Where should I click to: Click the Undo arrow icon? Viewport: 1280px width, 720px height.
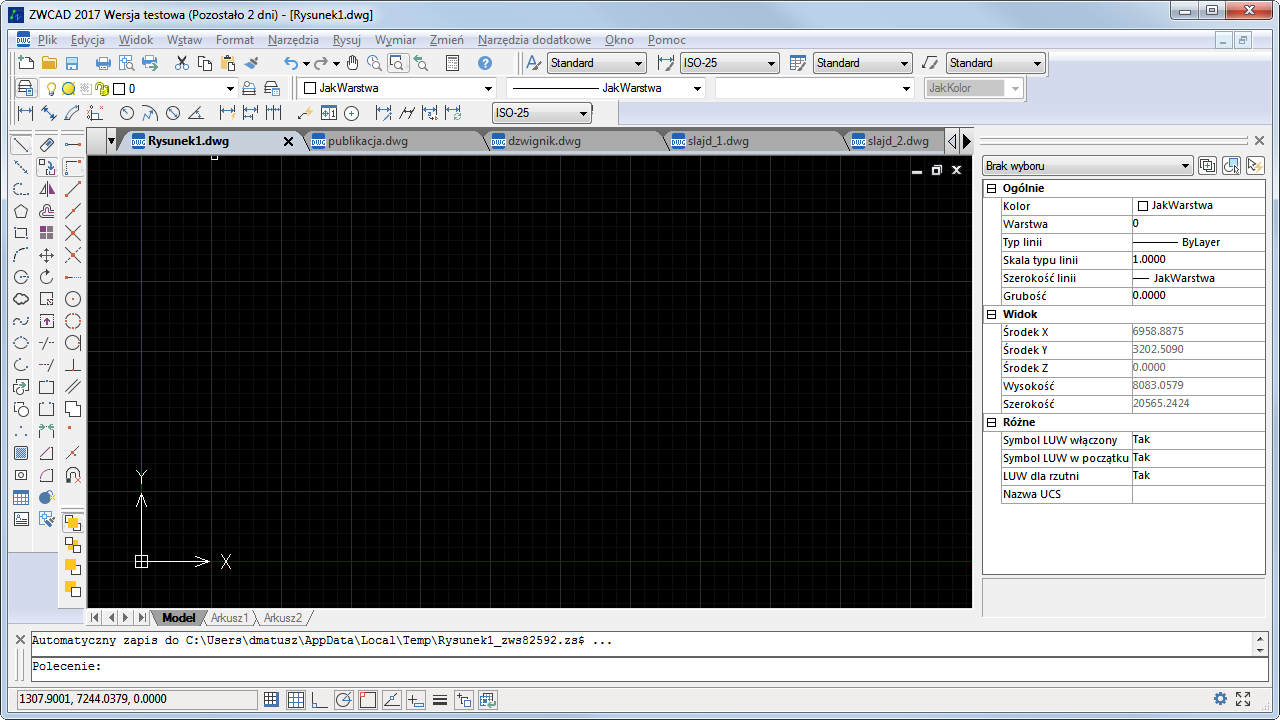pos(290,63)
